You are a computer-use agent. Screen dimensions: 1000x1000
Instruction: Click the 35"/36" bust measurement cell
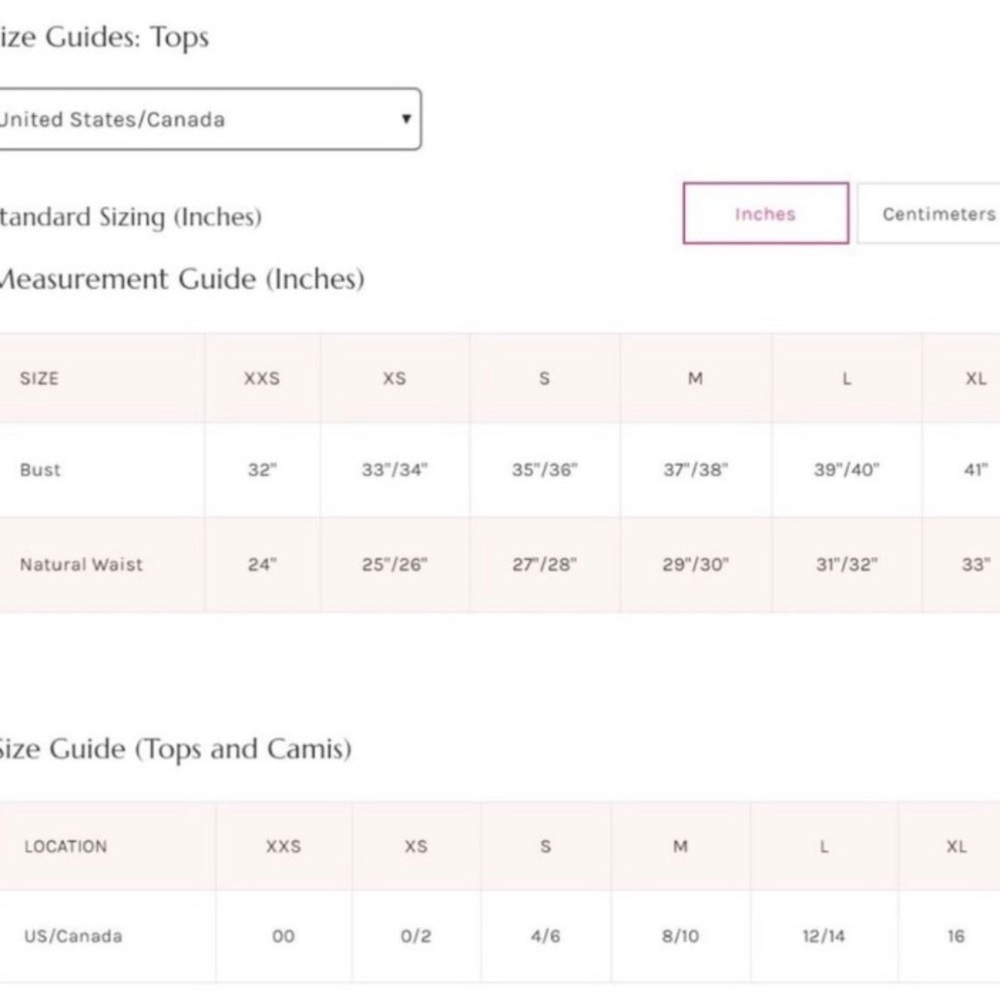pos(545,470)
